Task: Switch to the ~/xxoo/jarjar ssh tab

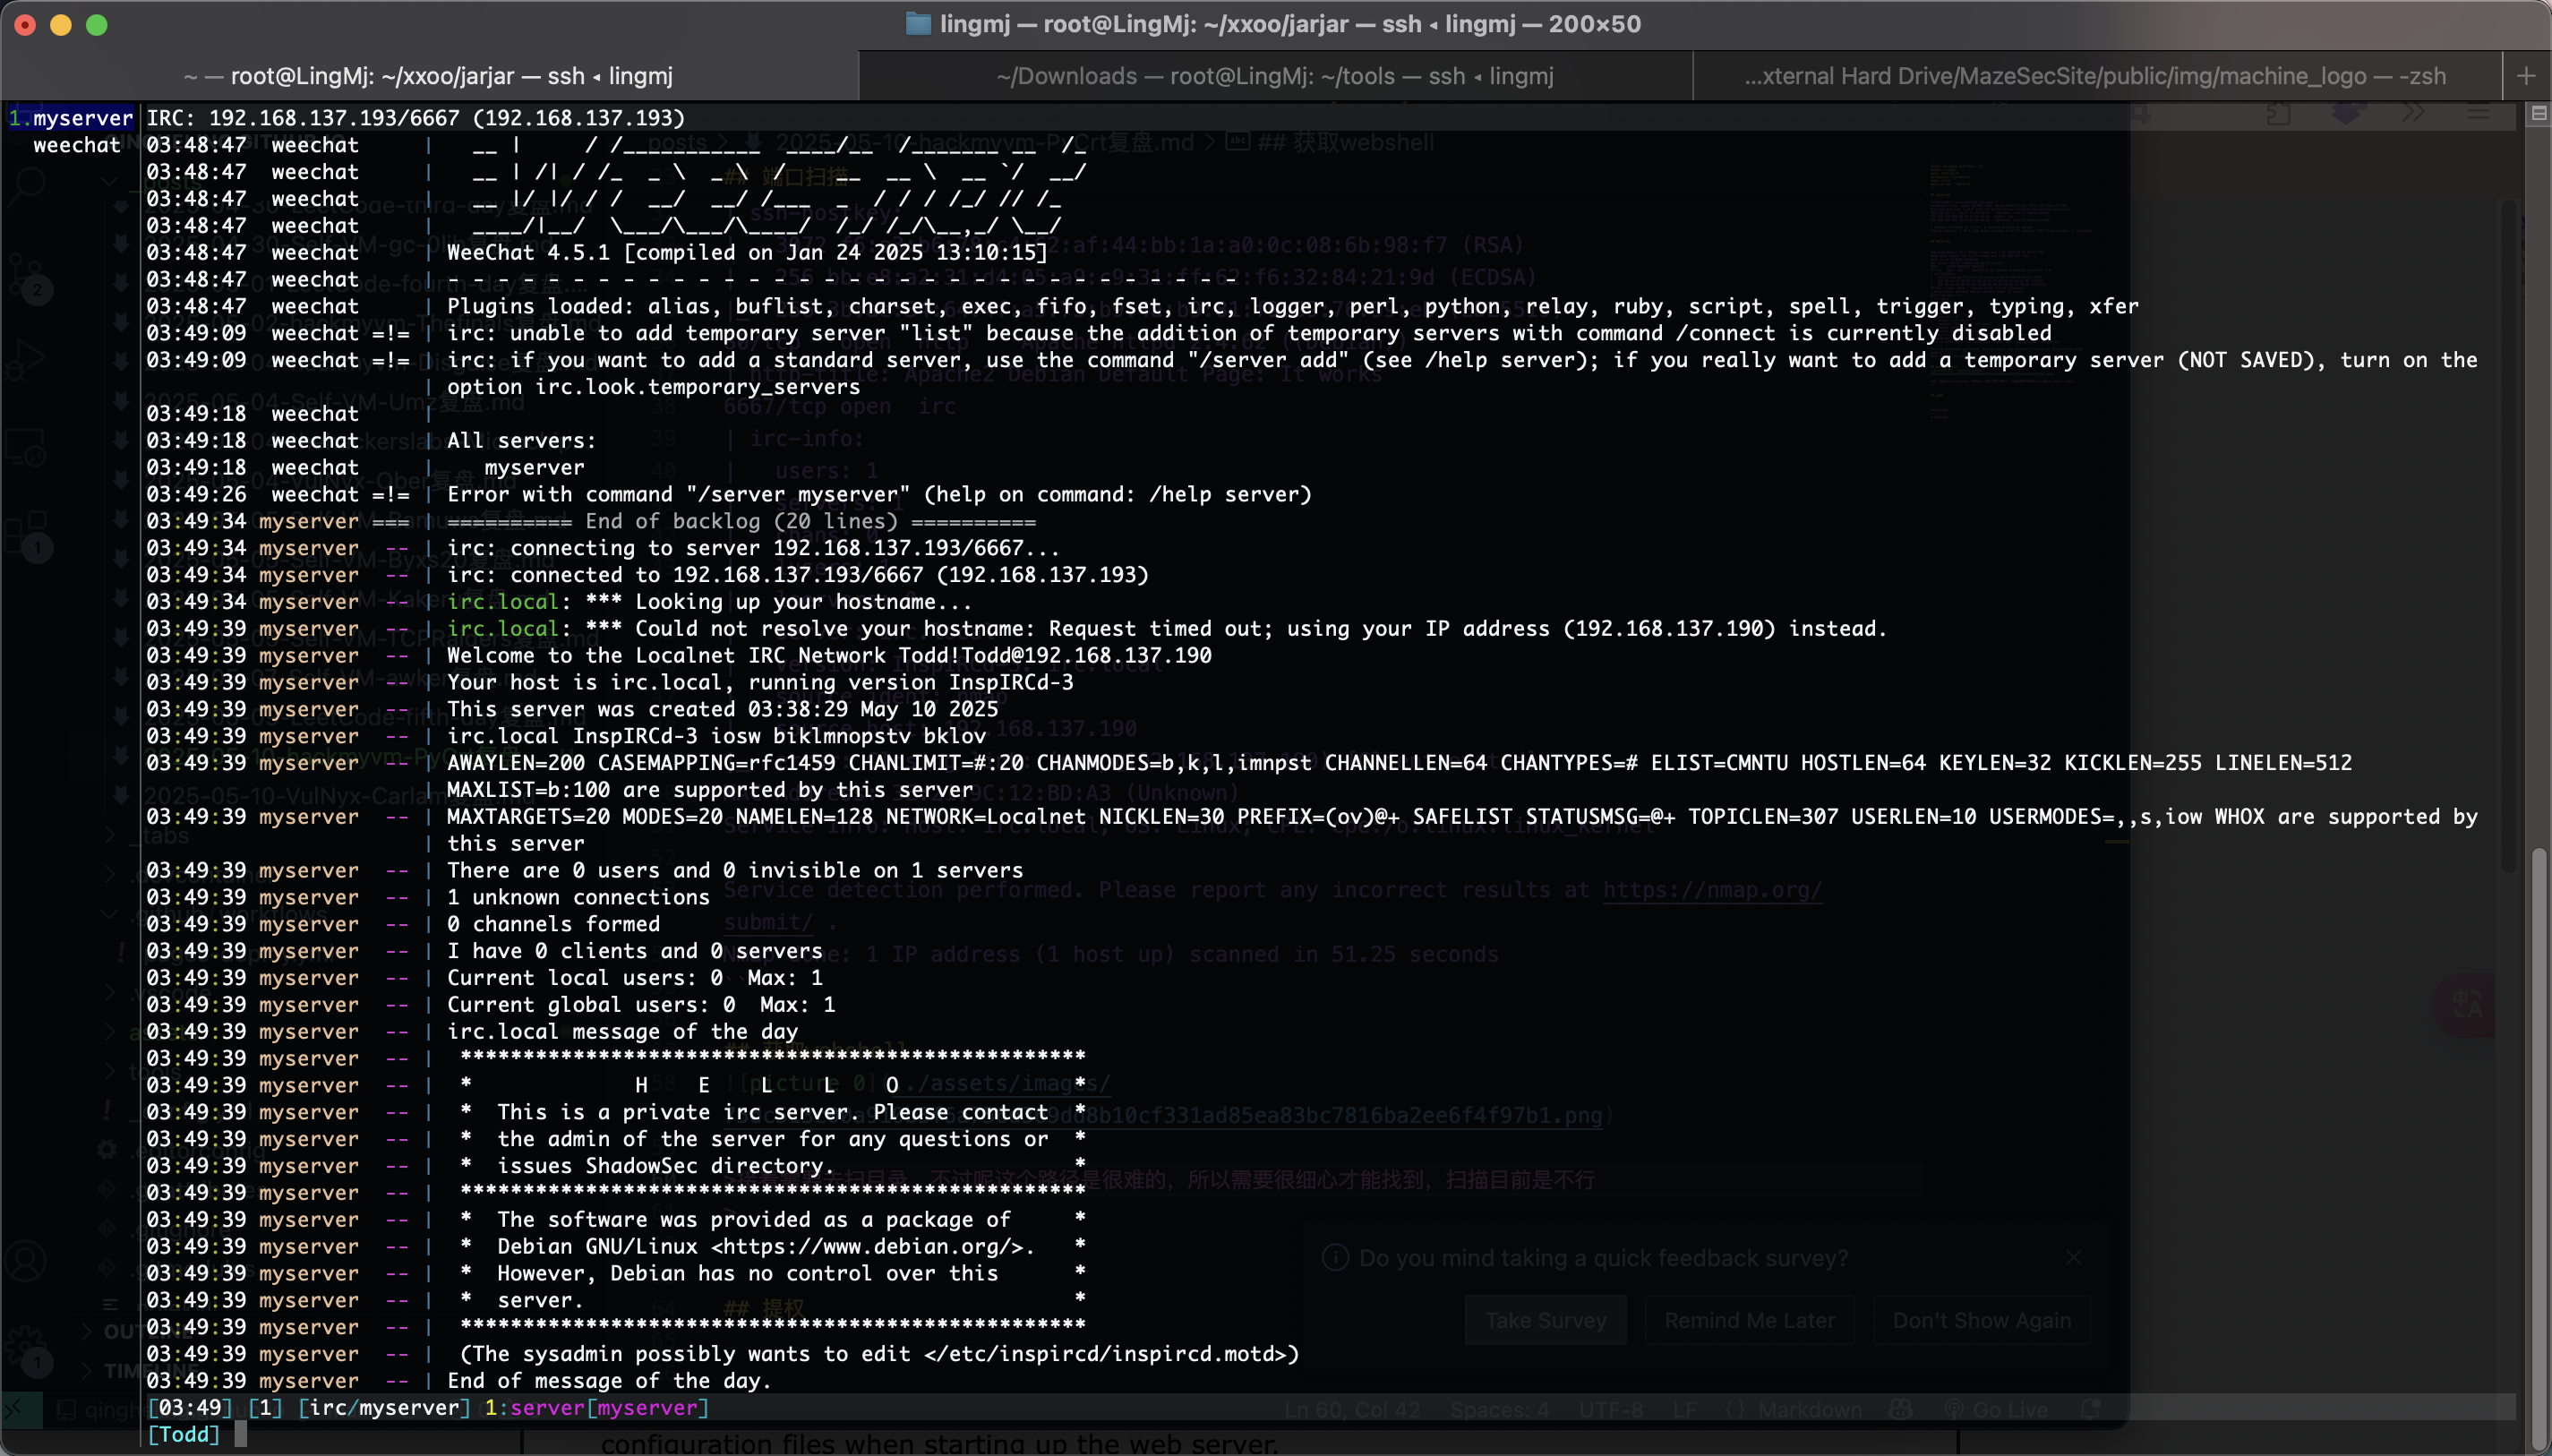Action: point(428,76)
